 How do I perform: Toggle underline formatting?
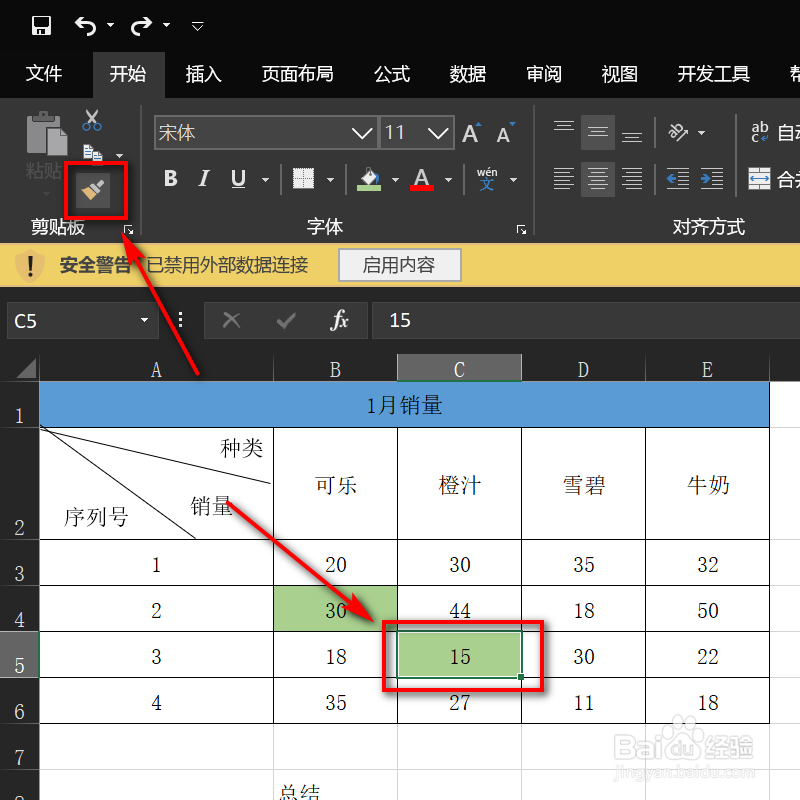click(x=237, y=178)
